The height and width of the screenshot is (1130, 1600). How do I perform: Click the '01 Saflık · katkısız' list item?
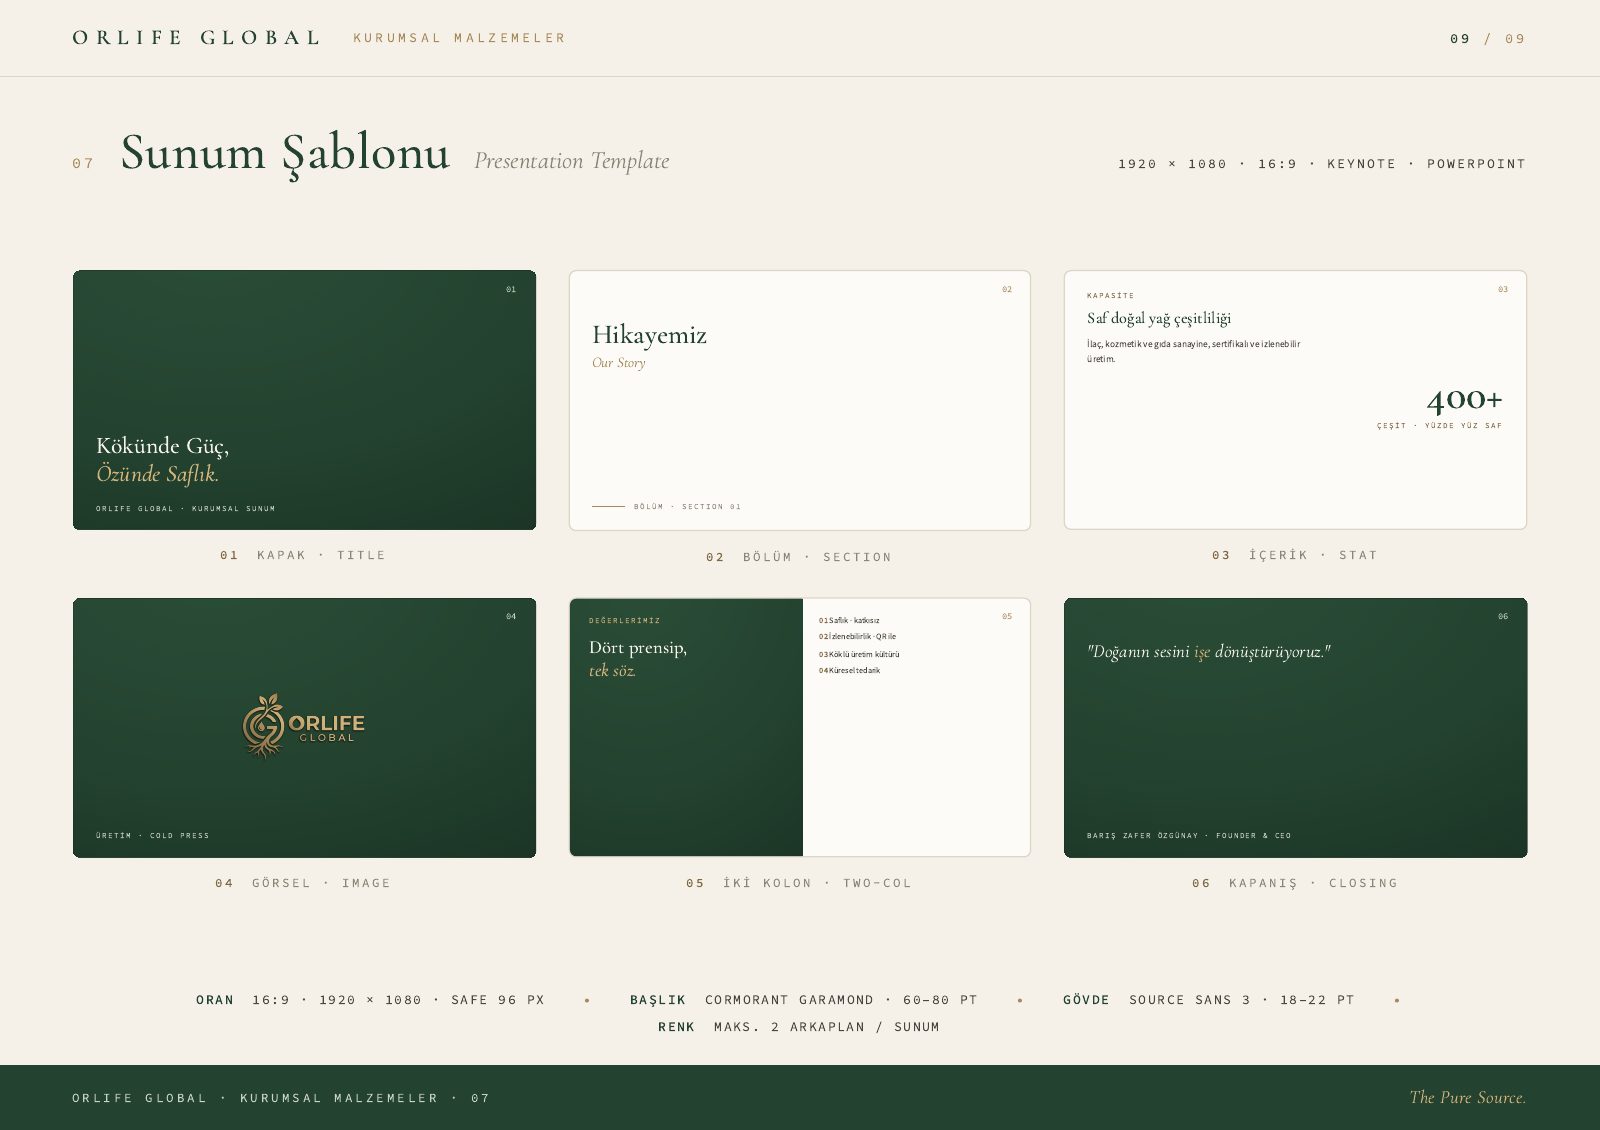pos(849,621)
